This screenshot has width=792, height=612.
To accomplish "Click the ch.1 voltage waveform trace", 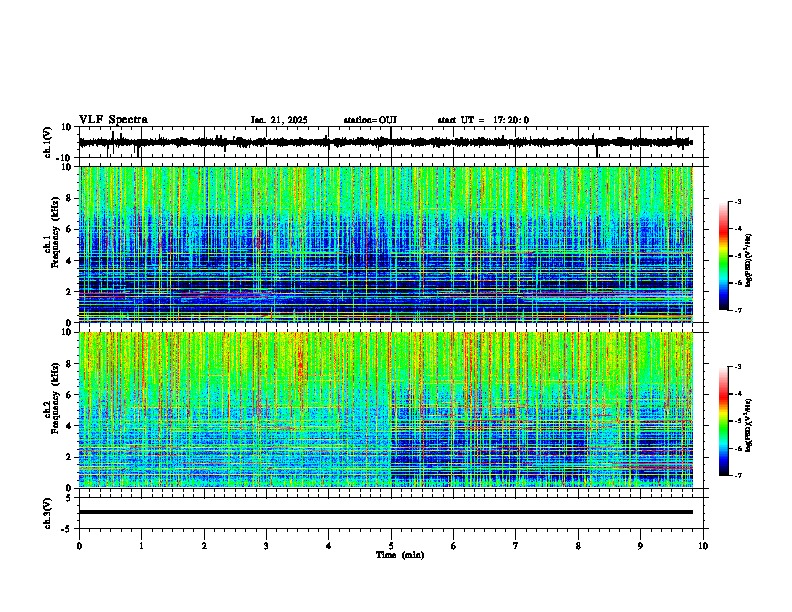I will click(x=385, y=142).
